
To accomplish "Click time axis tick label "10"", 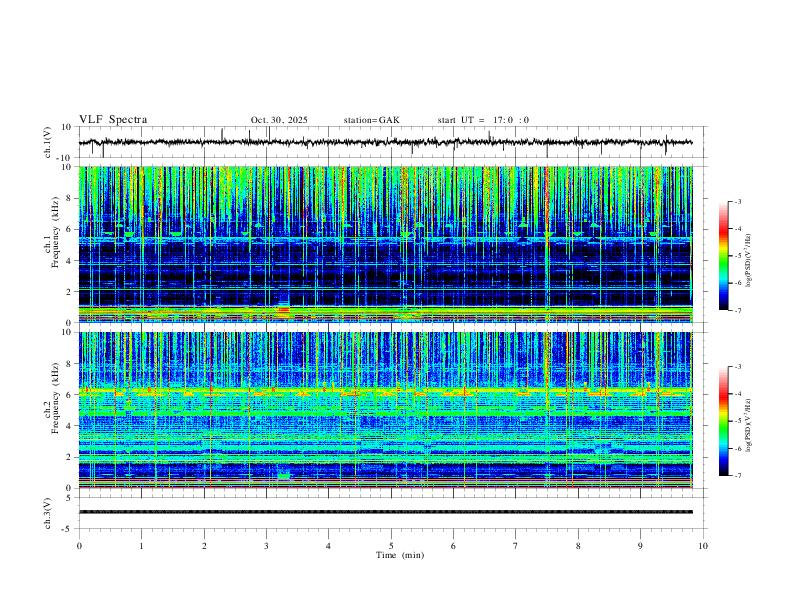I will click(x=703, y=546).
